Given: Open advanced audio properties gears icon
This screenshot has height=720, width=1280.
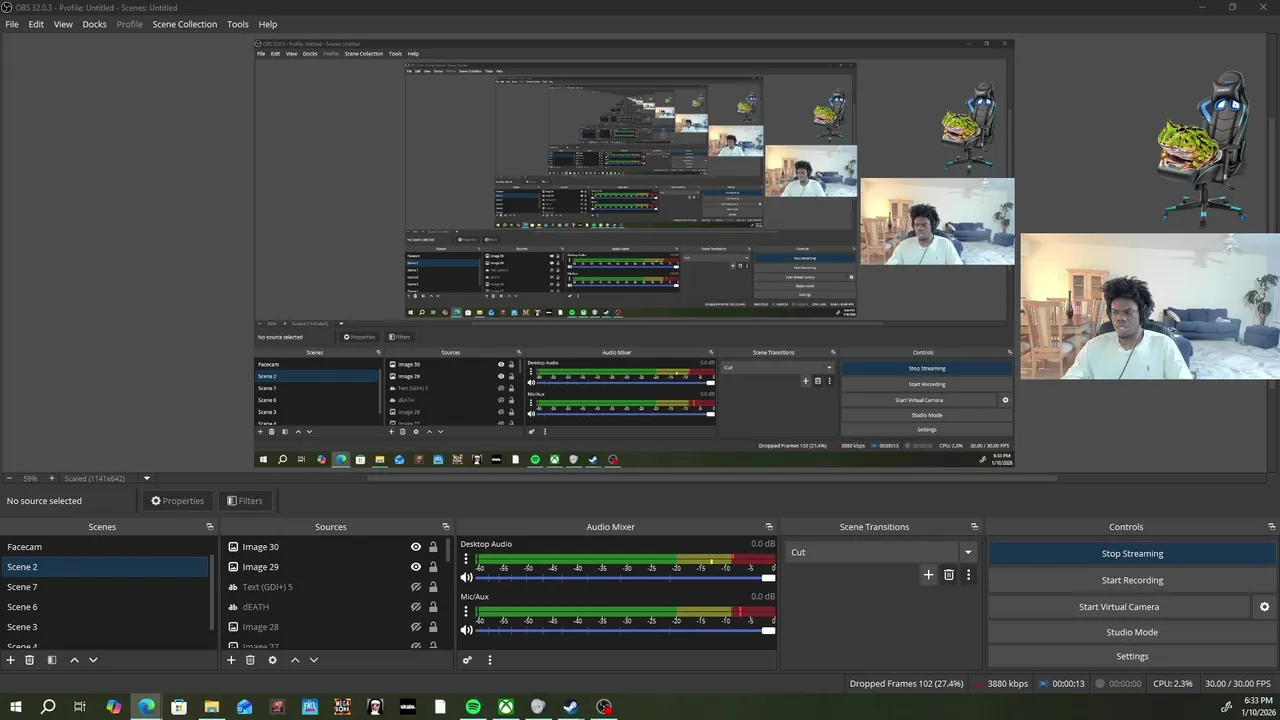Looking at the screenshot, I should pyautogui.click(x=467, y=660).
